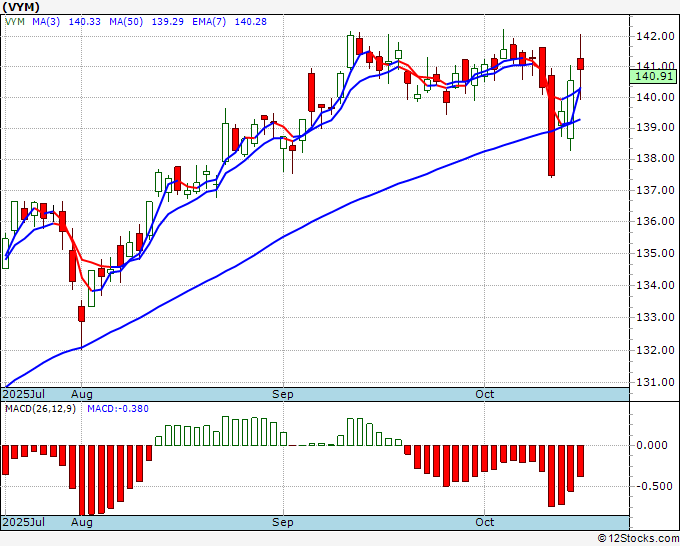The image size is (680, 546).
Task: Click the 2025Jul label on price chart axis
Action: click(x=24, y=394)
